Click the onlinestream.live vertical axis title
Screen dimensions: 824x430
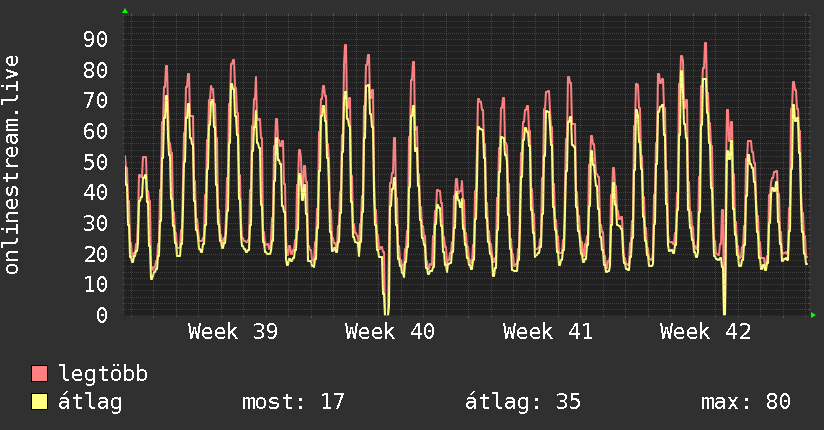click(x=11, y=165)
